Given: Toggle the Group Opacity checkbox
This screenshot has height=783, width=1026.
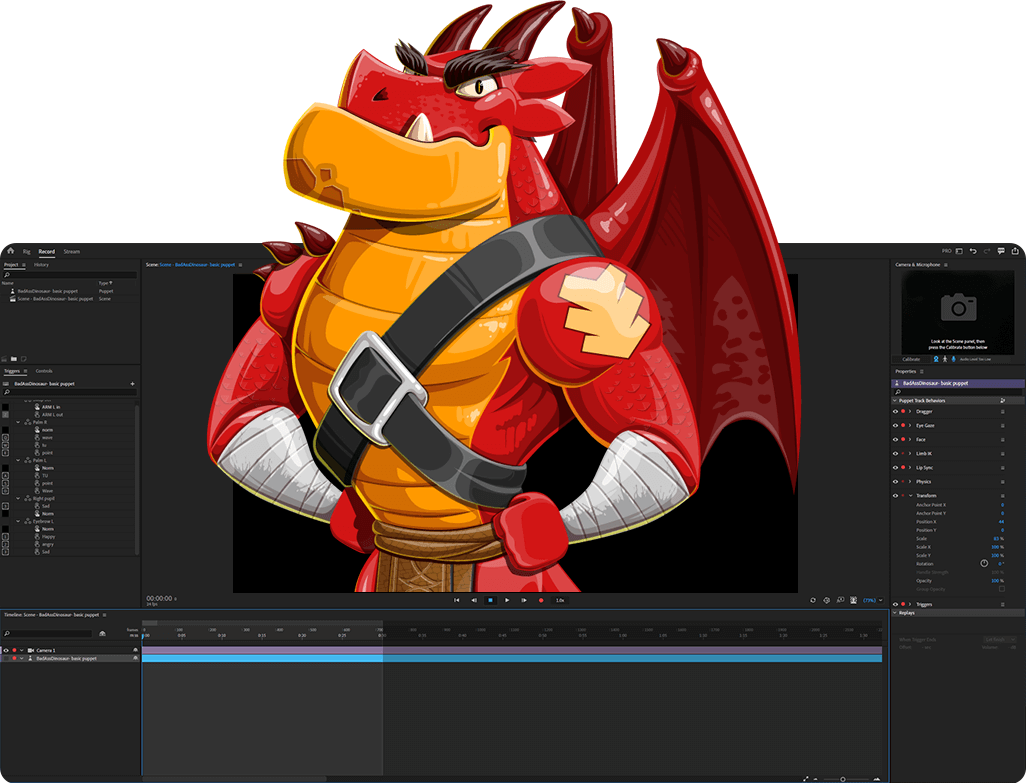Looking at the screenshot, I should coord(1002,589).
